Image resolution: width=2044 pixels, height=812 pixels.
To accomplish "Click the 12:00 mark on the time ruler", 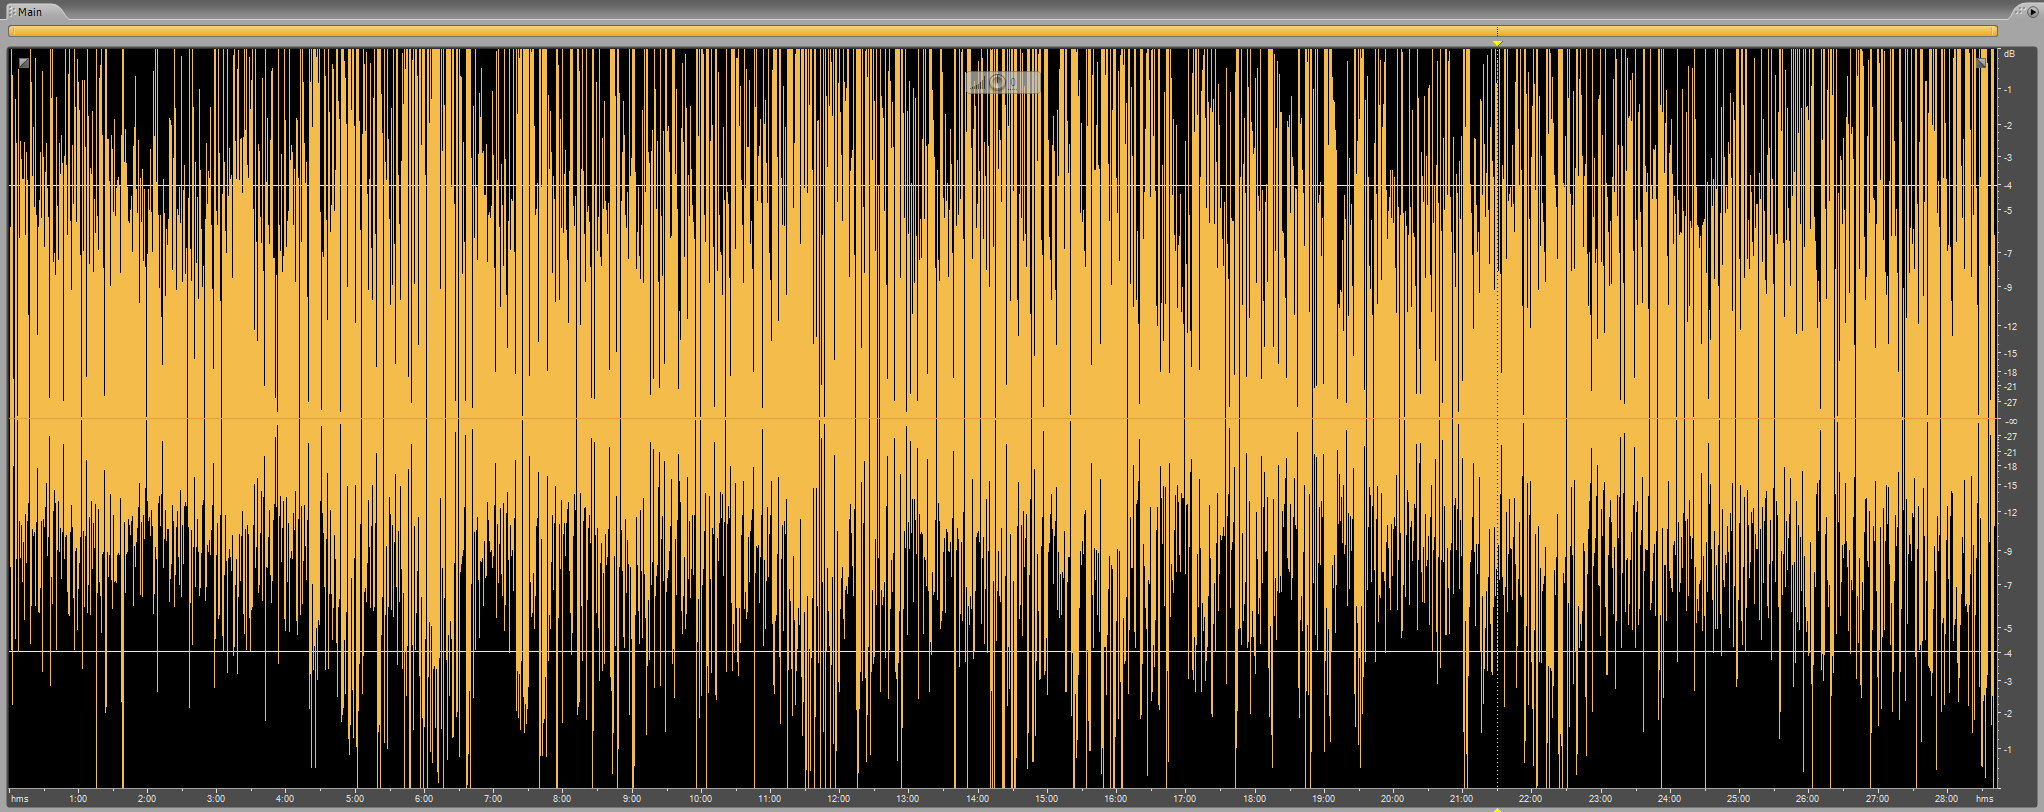I will point(838,798).
